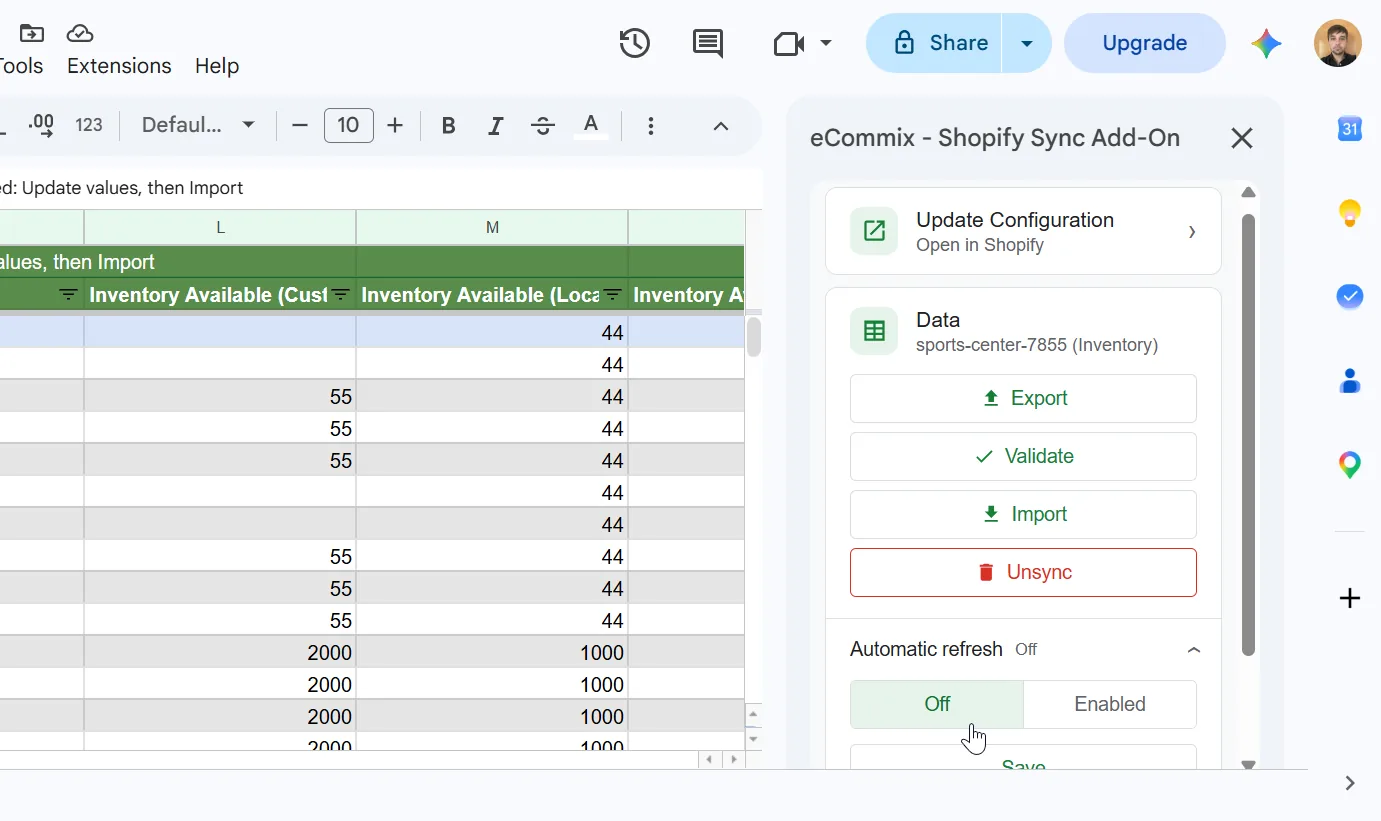The image size is (1381, 821).
Task: Open Google Tasks side panel icon
Action: click(x=1350, y=296)
